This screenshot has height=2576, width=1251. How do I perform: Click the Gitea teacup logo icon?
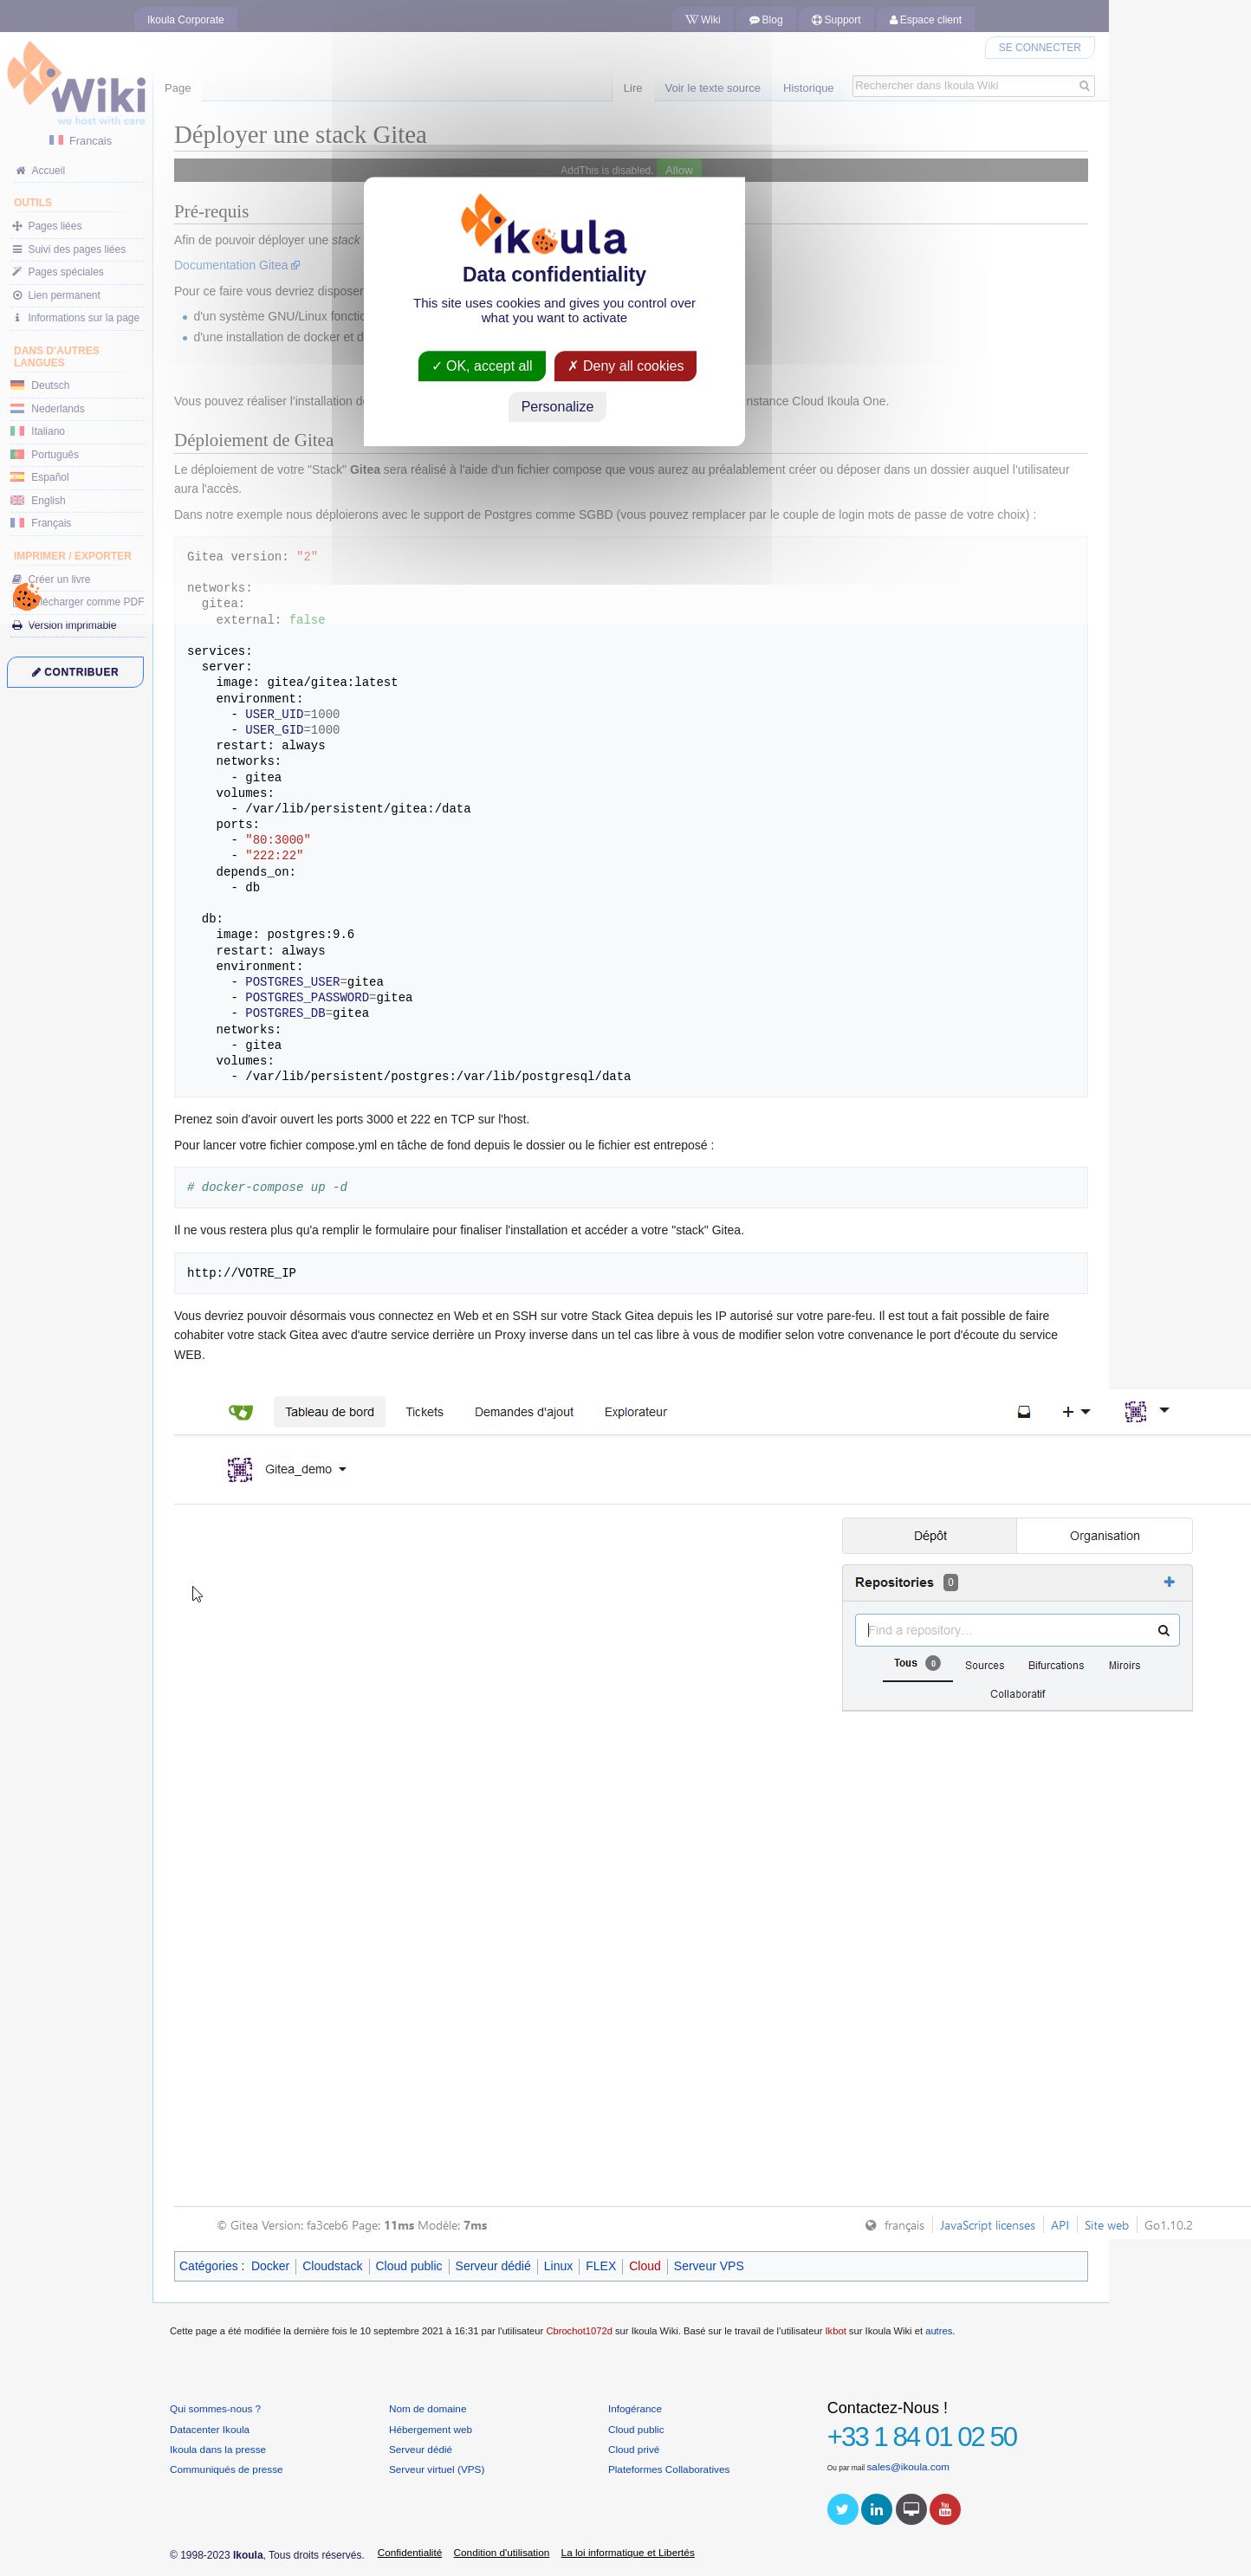click(x=240, y=1411)
